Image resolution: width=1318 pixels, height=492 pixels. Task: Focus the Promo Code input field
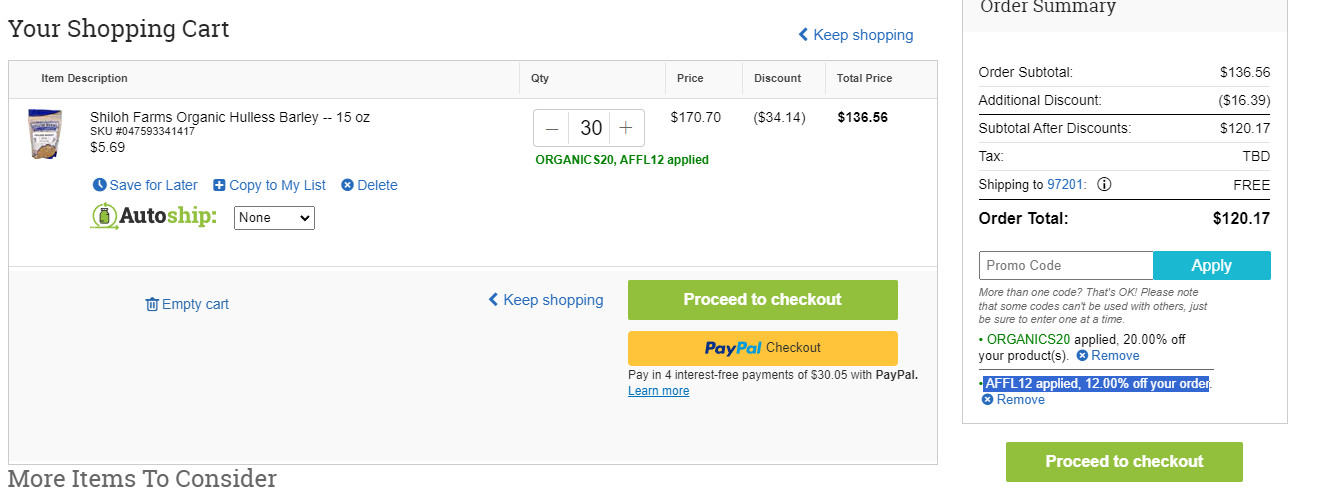click(1066, 266)
